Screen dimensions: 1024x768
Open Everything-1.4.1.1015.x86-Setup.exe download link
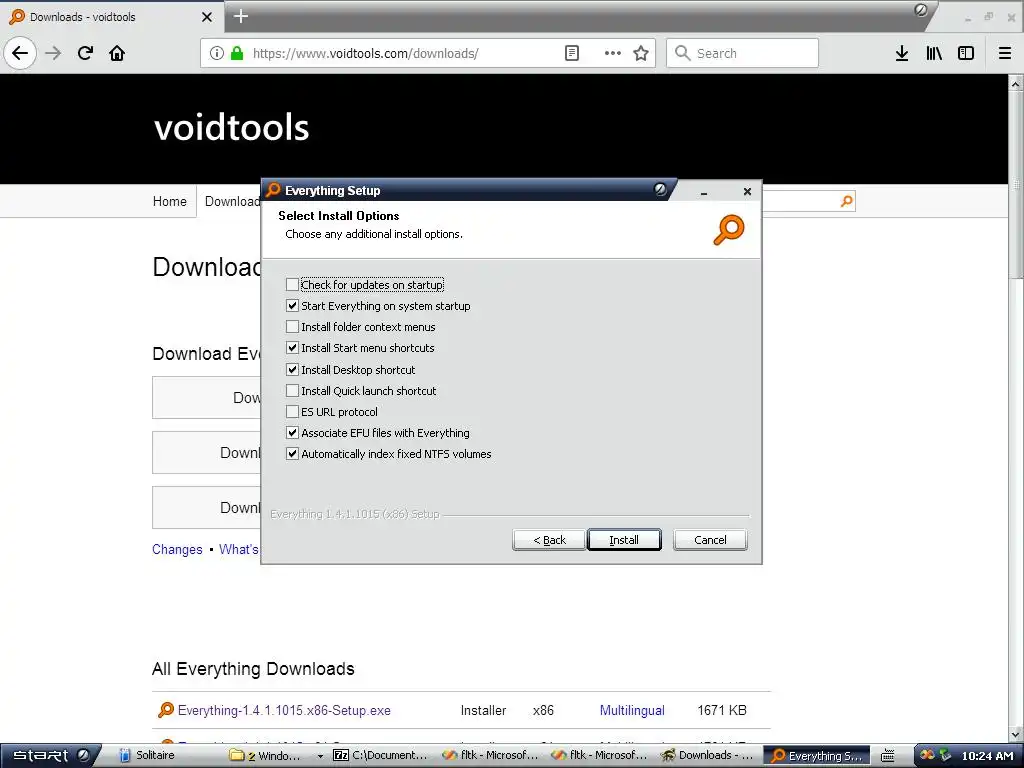[x=284, y=710]
